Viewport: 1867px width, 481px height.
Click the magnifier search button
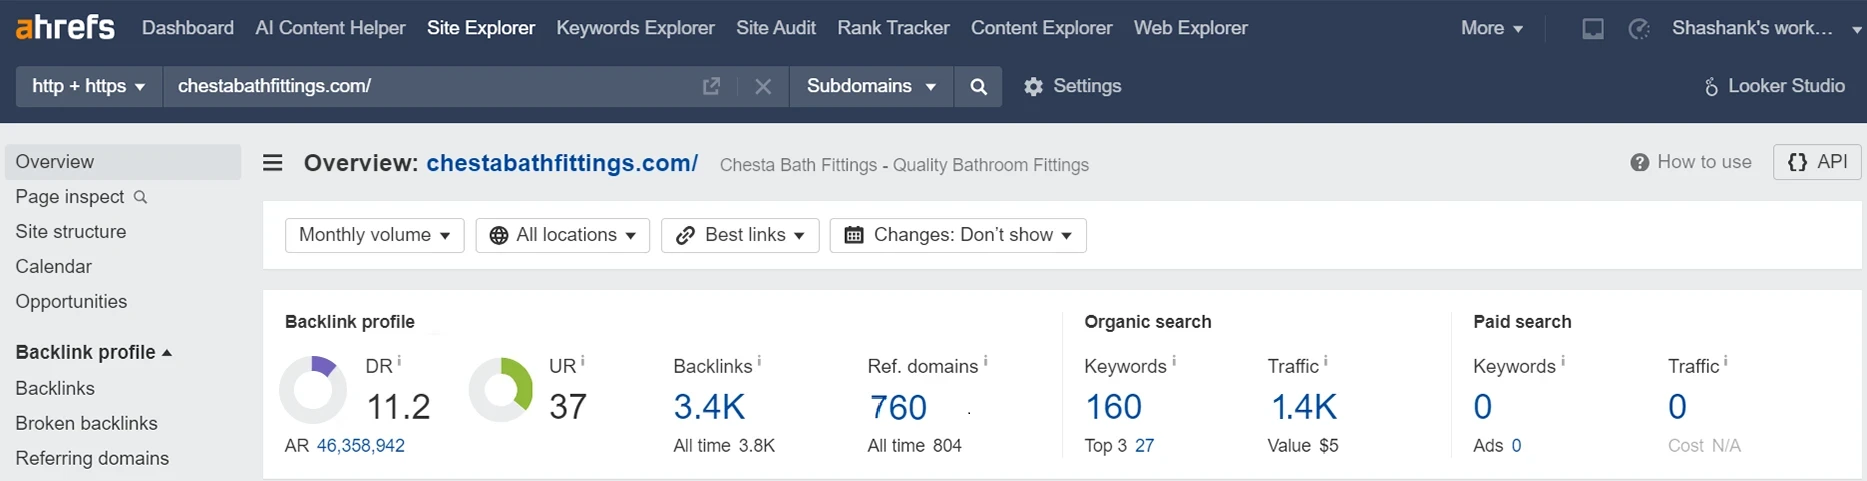click(978, 86)
